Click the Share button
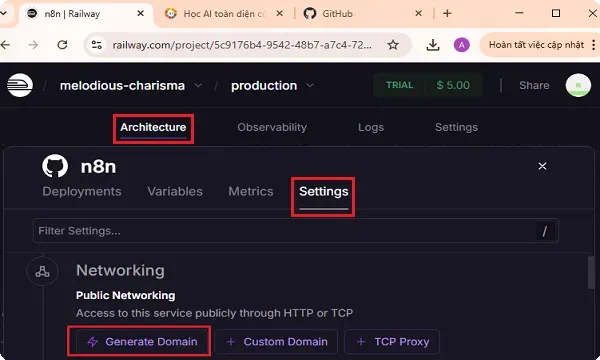Viewport: 600px width, 360px height. coord(534,85)
